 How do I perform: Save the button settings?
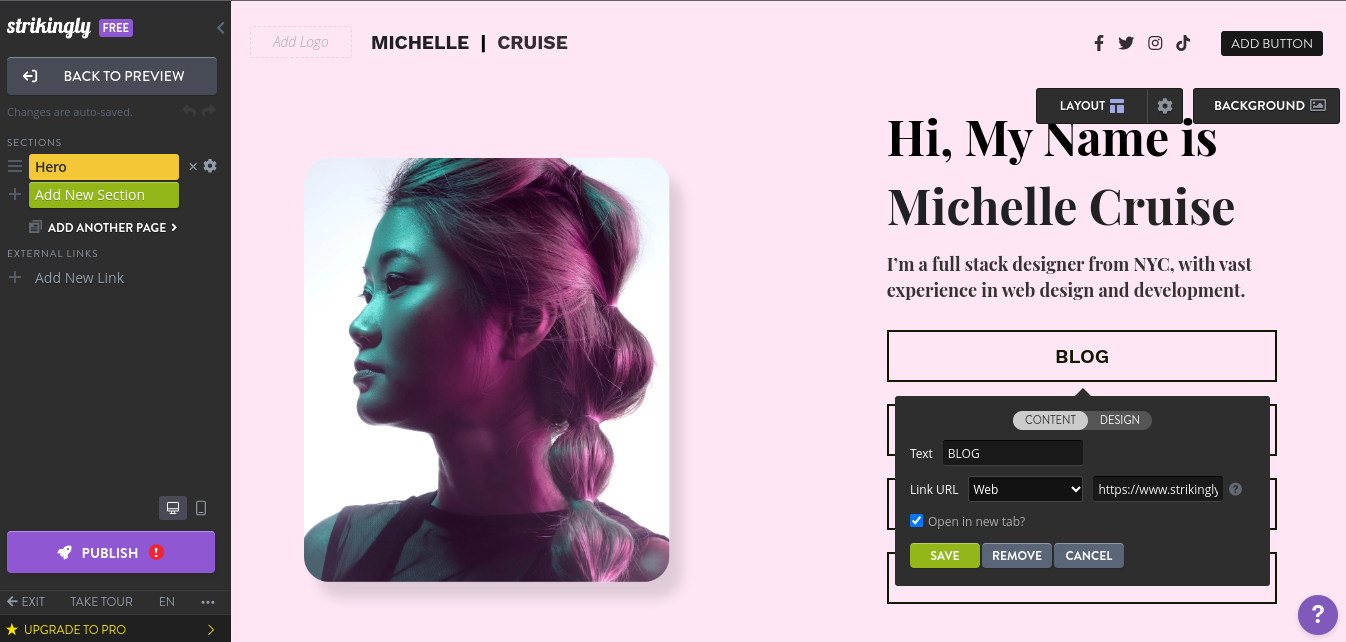click(x=945, y=555)
